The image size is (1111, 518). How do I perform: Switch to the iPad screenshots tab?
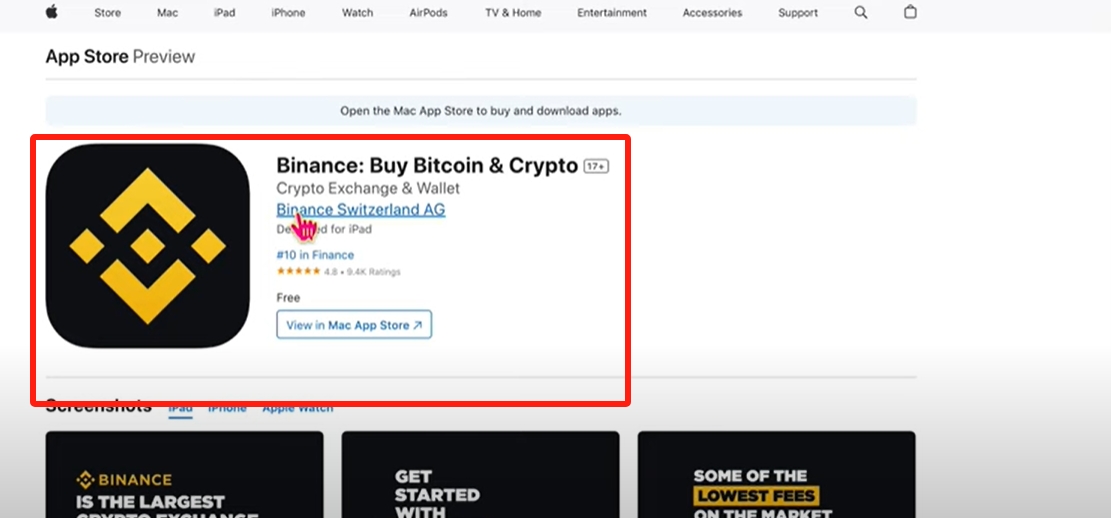click(180, 409)
